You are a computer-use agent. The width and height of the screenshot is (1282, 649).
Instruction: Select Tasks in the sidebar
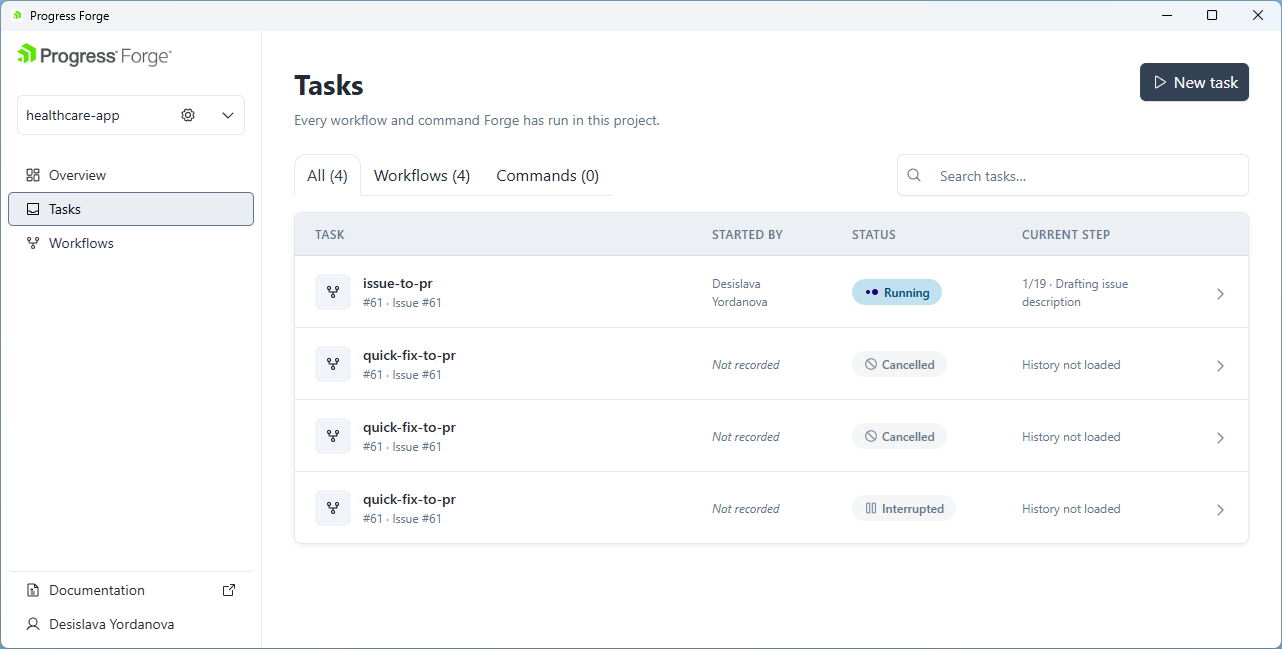click(x=131, y=209)
